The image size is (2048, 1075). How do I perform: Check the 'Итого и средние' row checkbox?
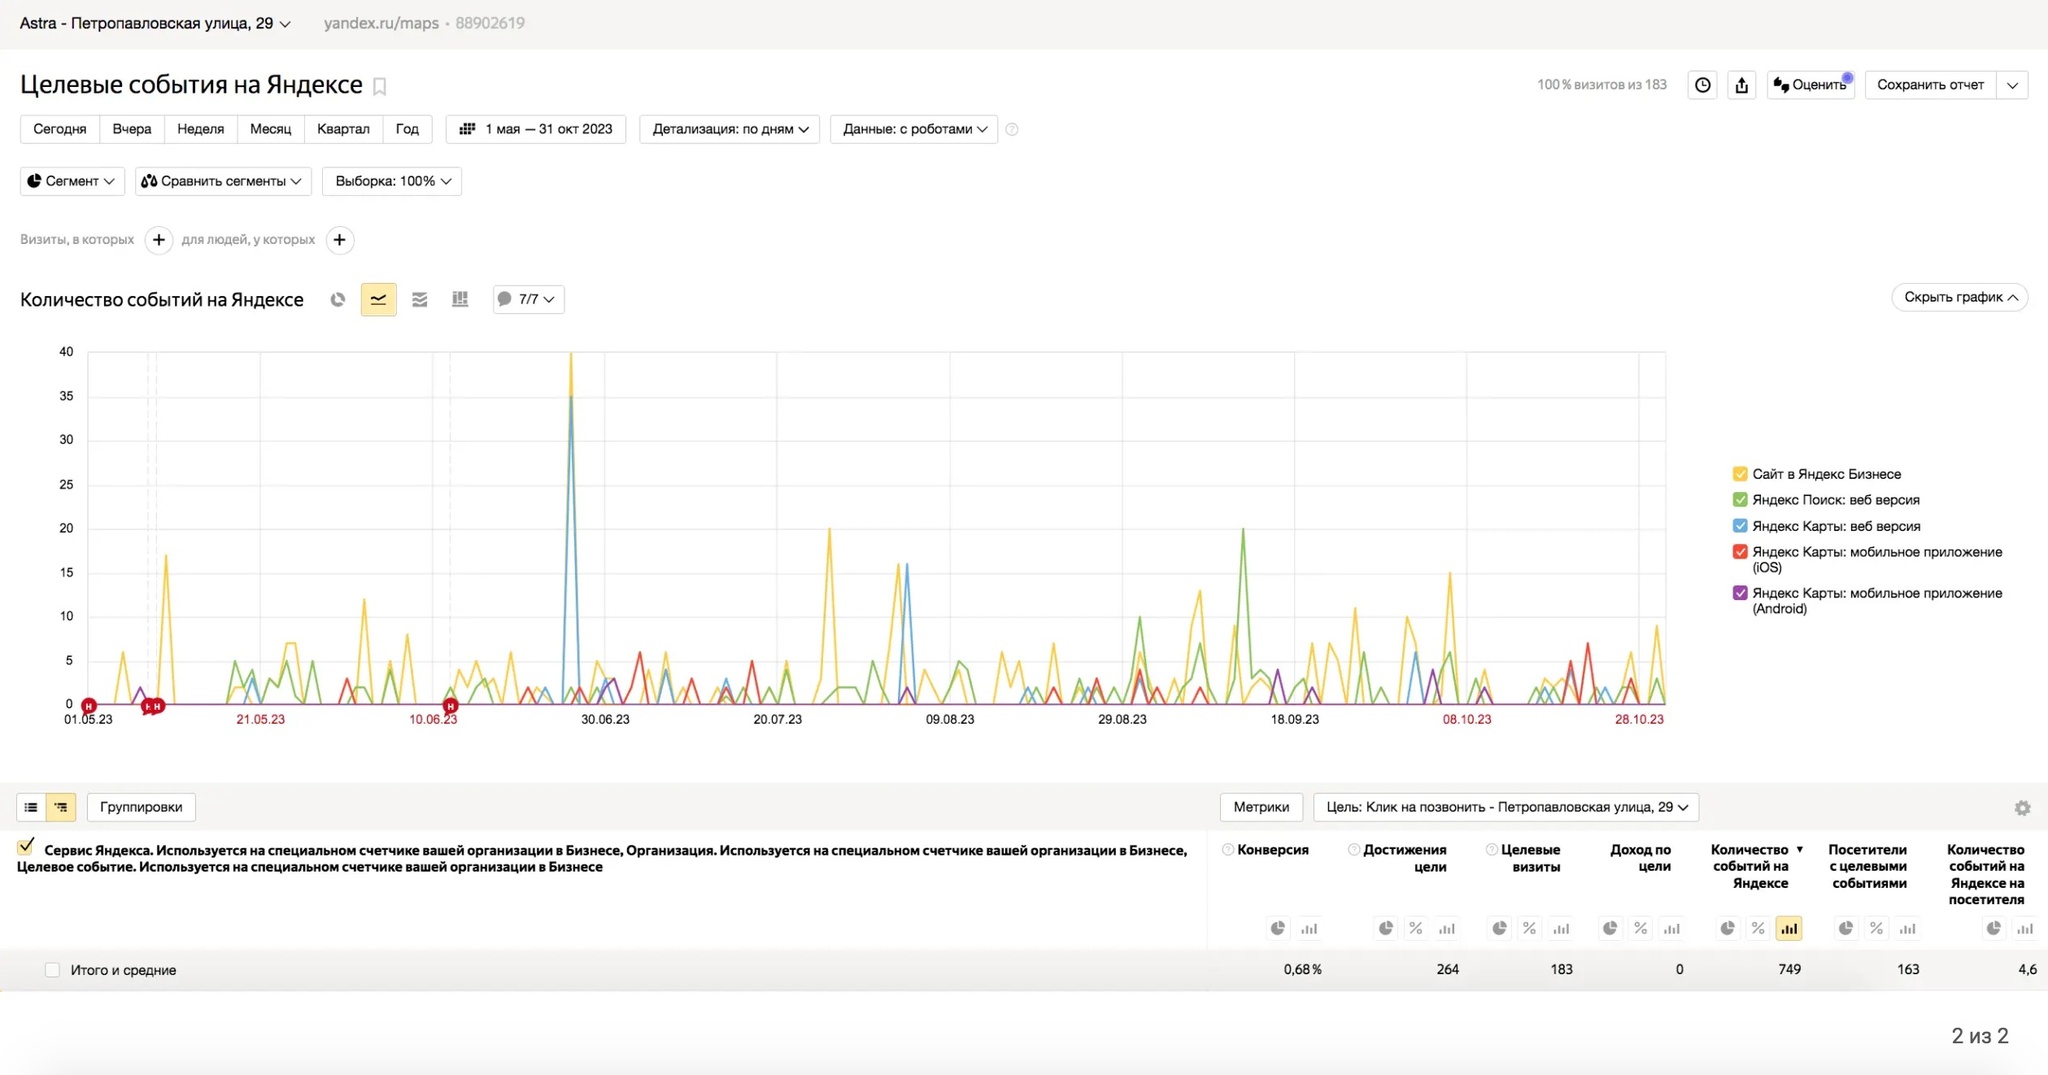52,970
